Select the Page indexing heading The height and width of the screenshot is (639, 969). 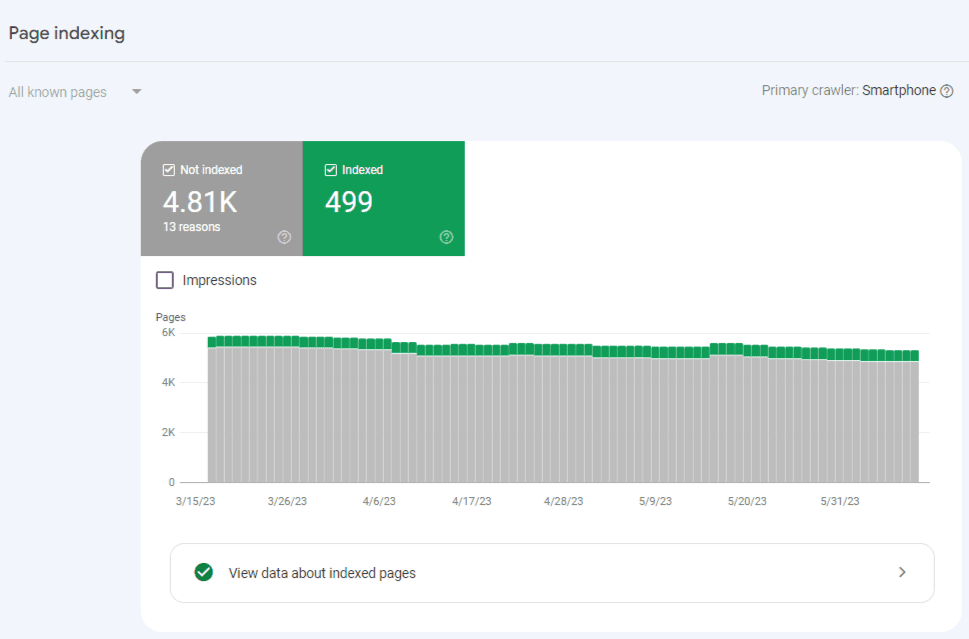[66, 33]
